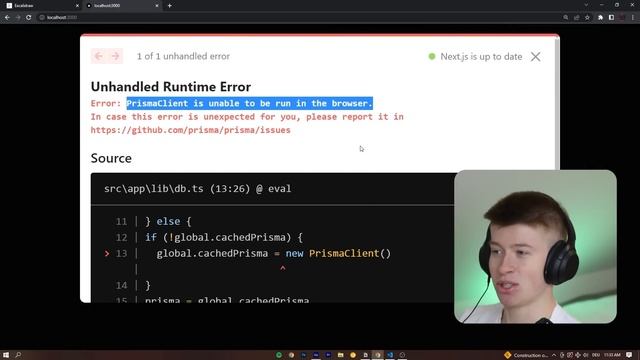Toggle the browser side panel icon
The width and height of the screenshot is (640, 360).
[x=611, y=18]
